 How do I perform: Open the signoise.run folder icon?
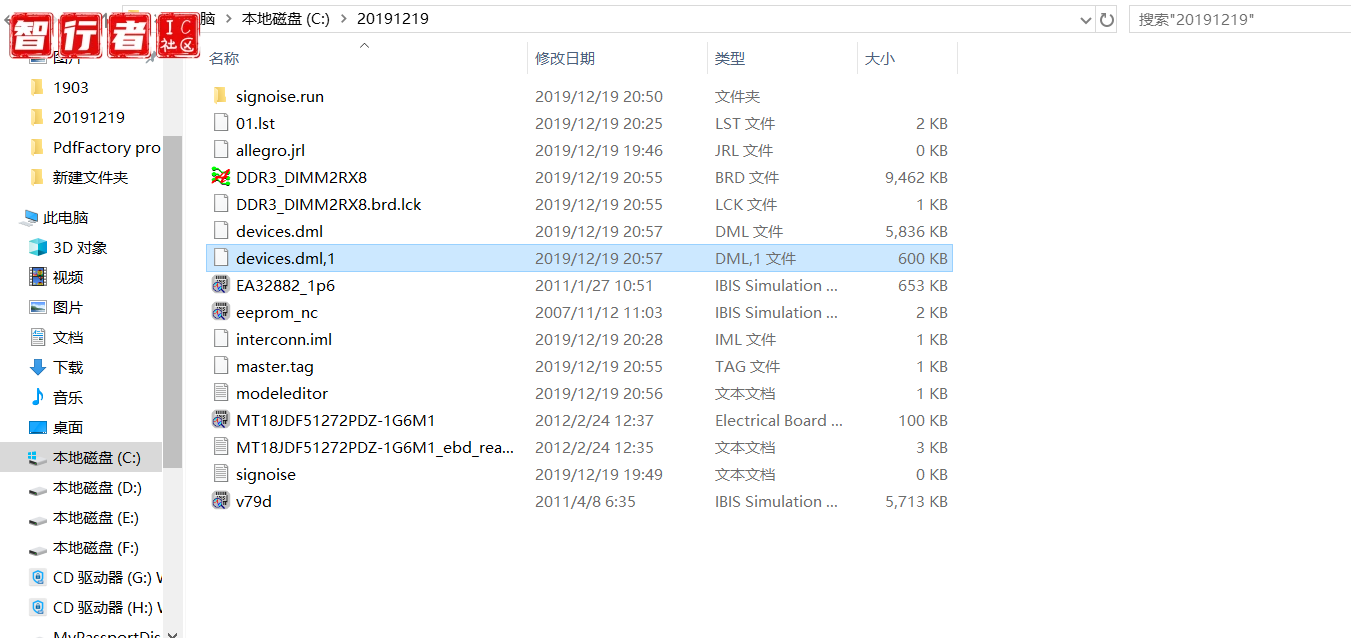(221, 96)
